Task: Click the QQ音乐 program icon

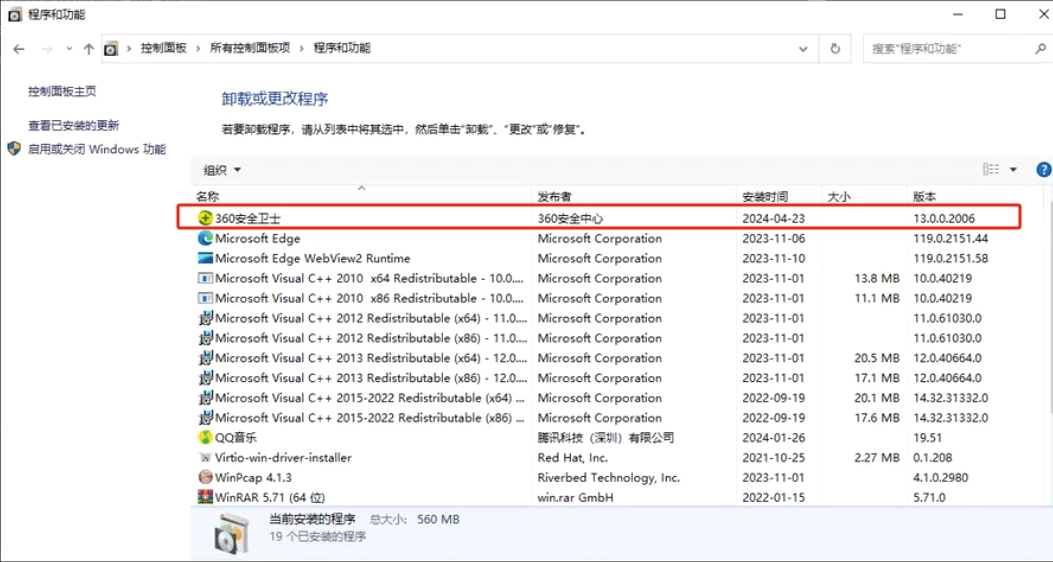Action: tap(205, 438)
